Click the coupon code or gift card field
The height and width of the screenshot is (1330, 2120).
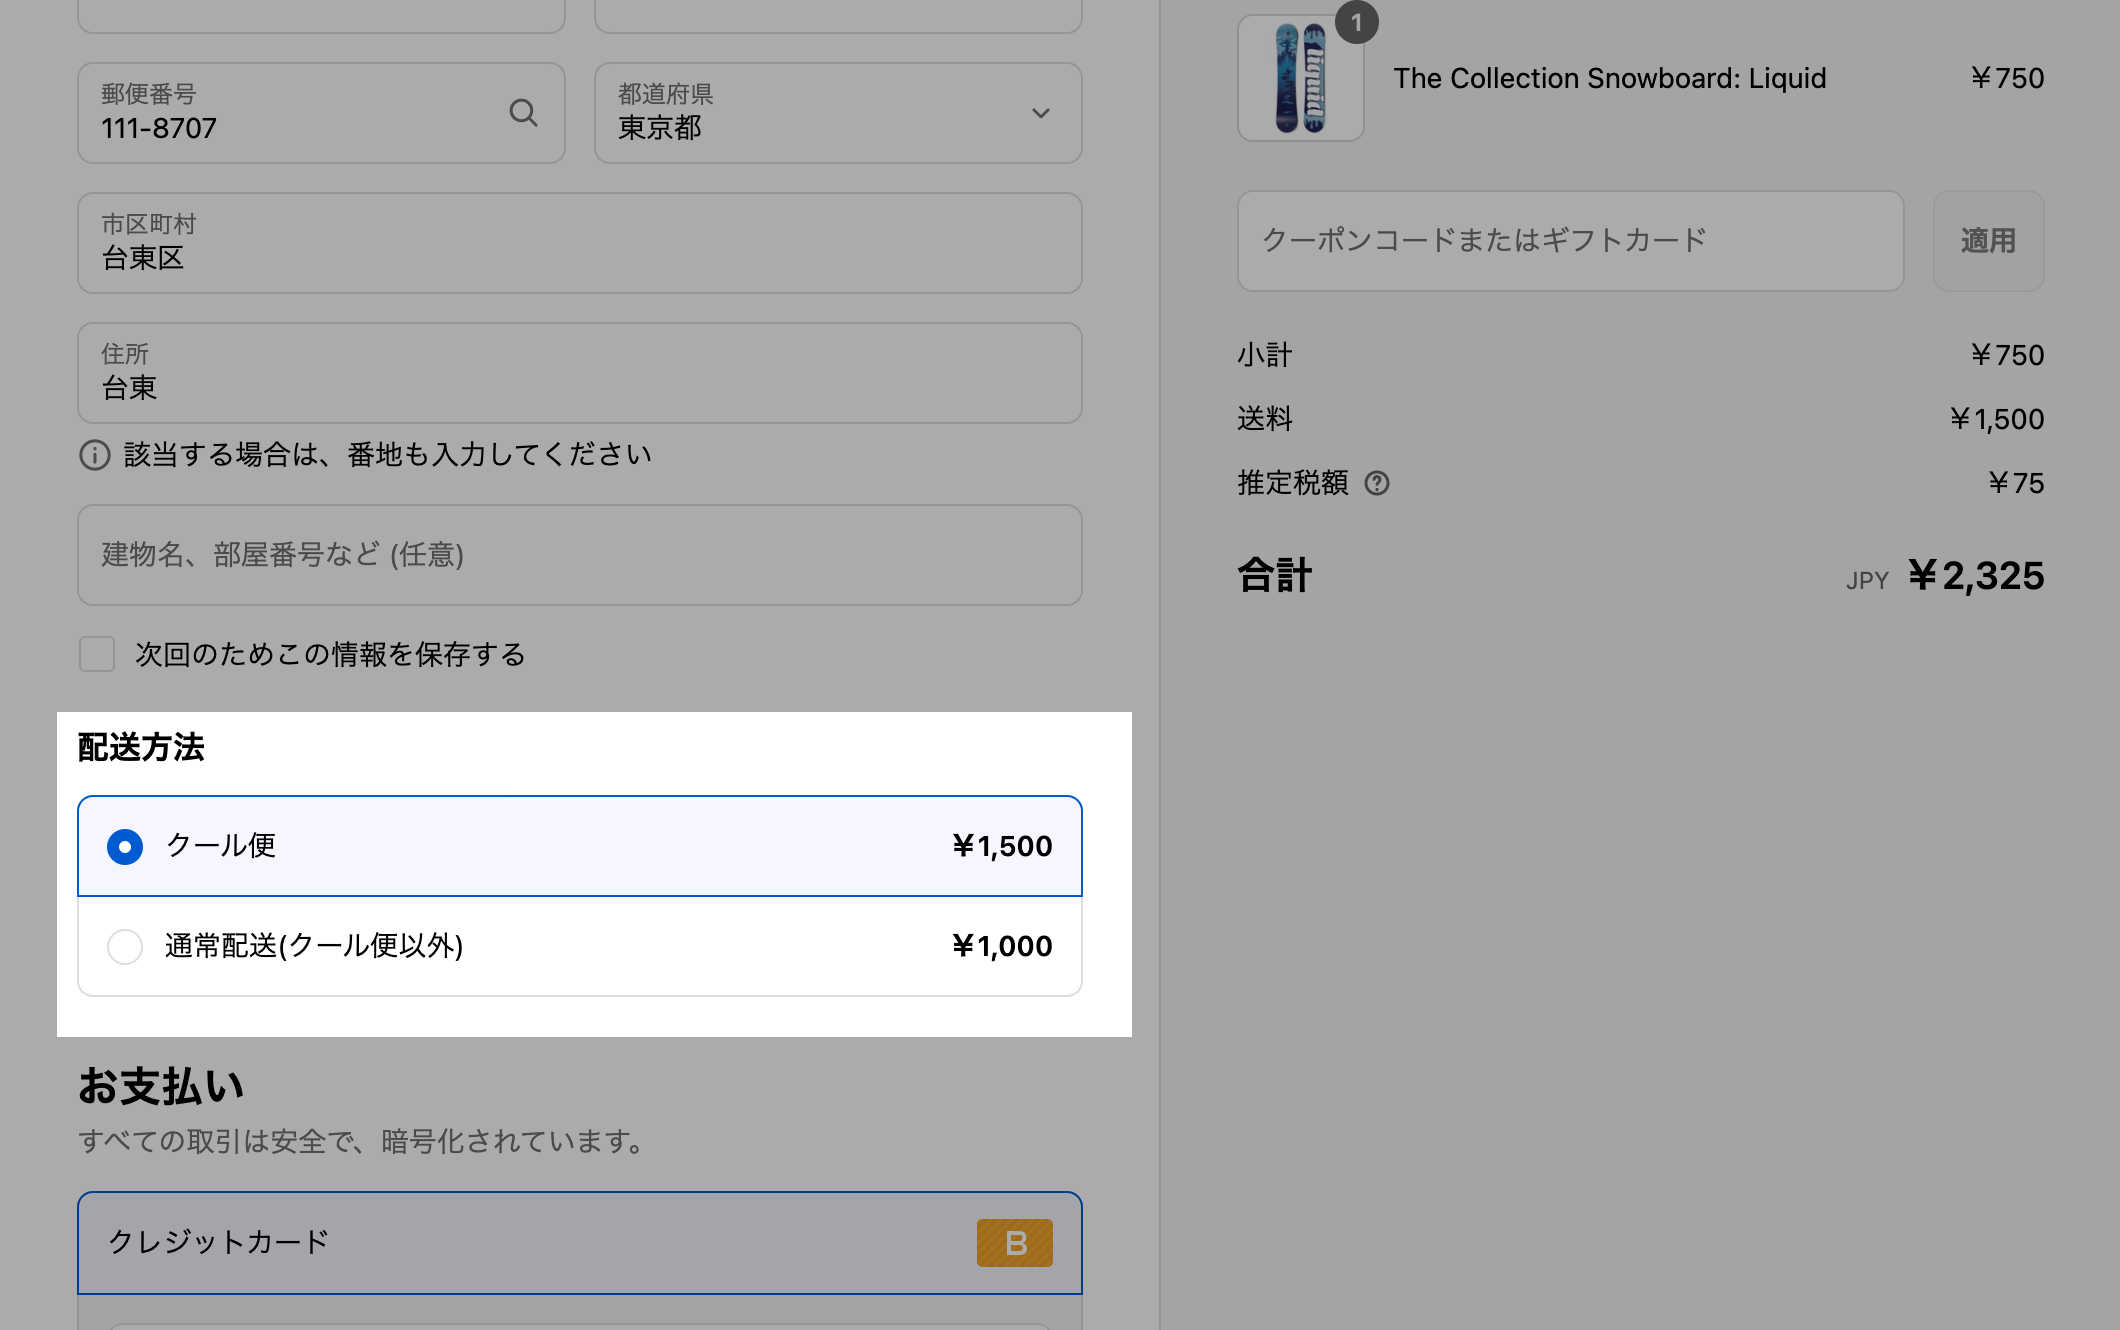(1570, 241)
